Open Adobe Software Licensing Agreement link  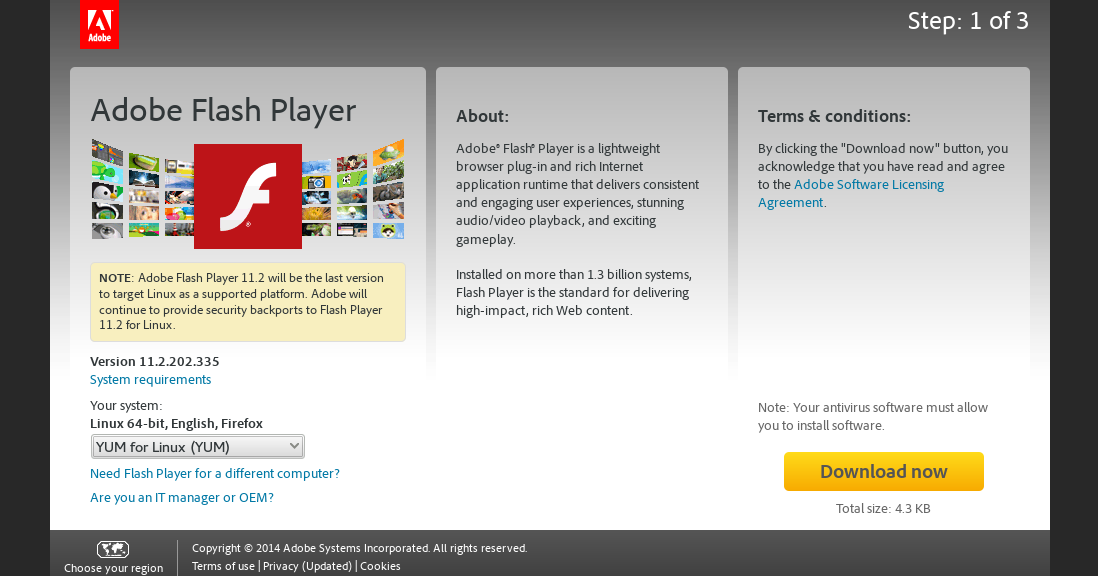pos(851,193)
